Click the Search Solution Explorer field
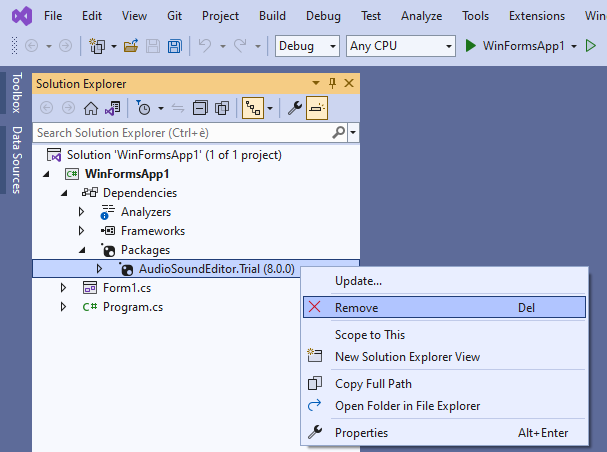 click(188, 132)
